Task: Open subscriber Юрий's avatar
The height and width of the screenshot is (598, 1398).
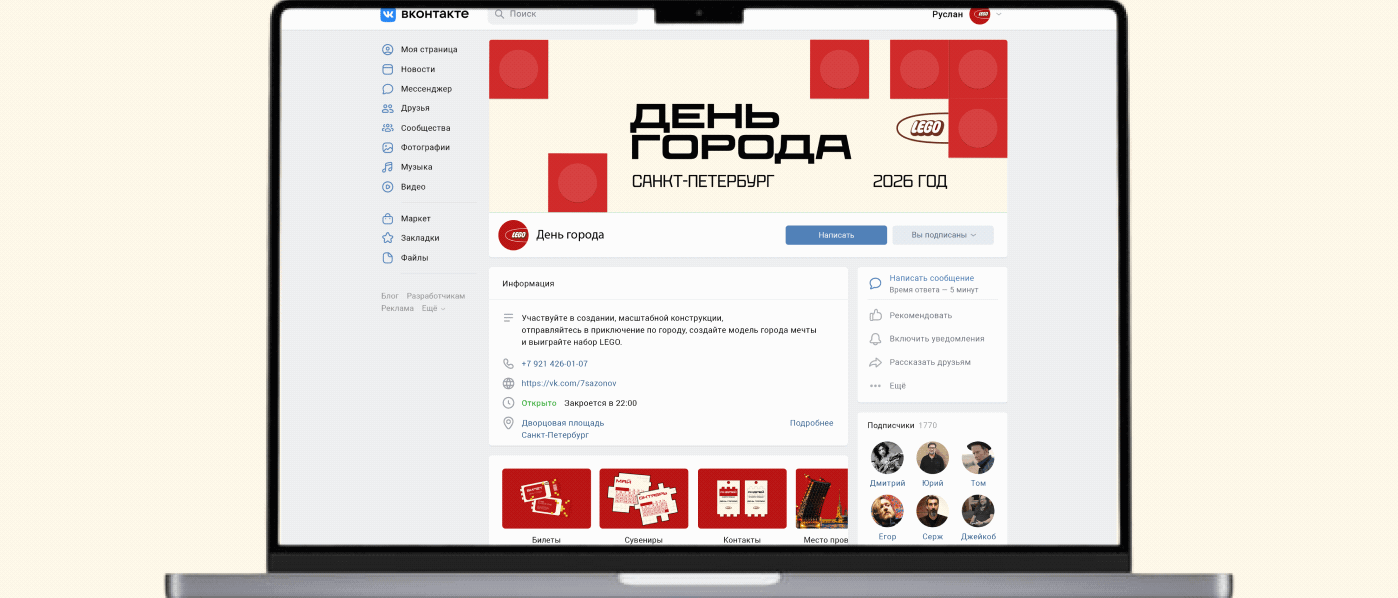Action: 932,458
